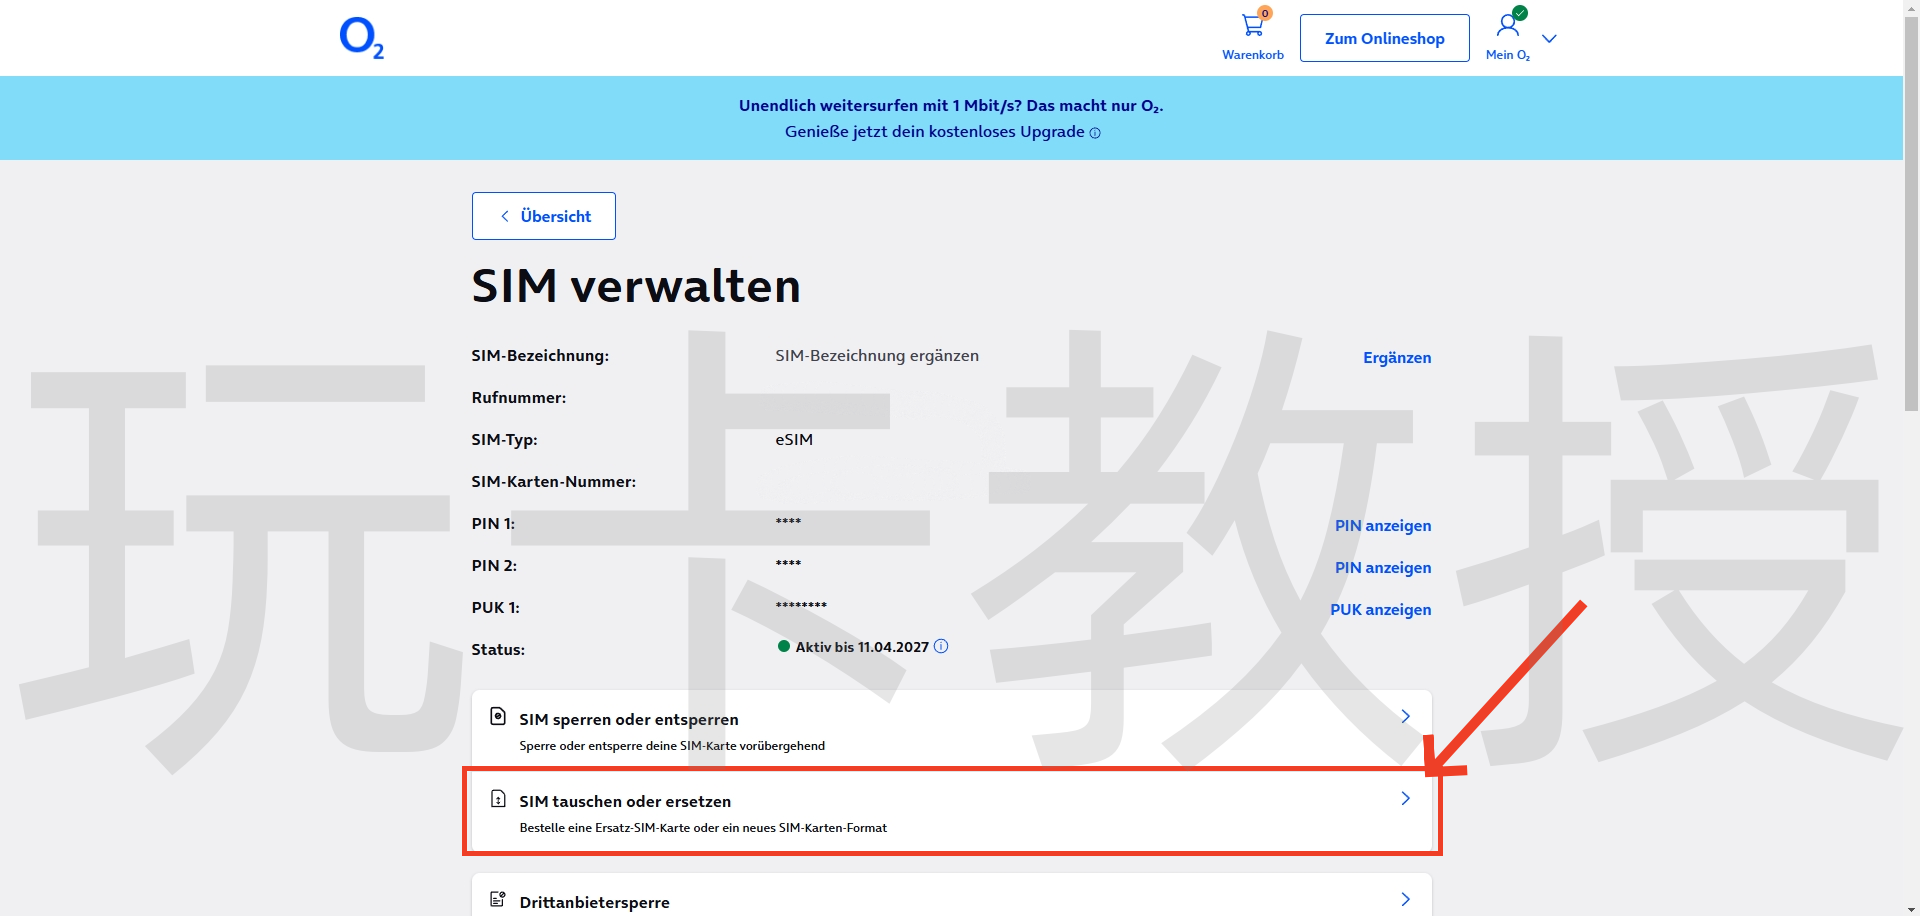Click the info icon next to Aktiv status
The image size is (1920, 916).
941,646
